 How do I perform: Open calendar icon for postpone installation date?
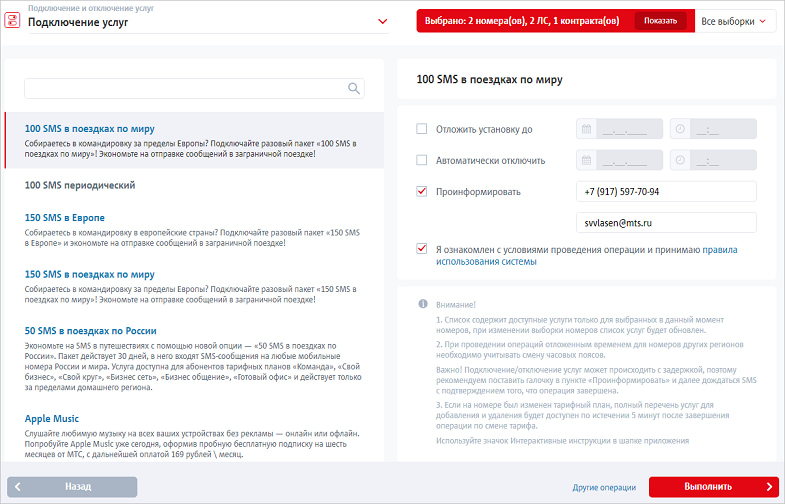[x=586, y=129]
